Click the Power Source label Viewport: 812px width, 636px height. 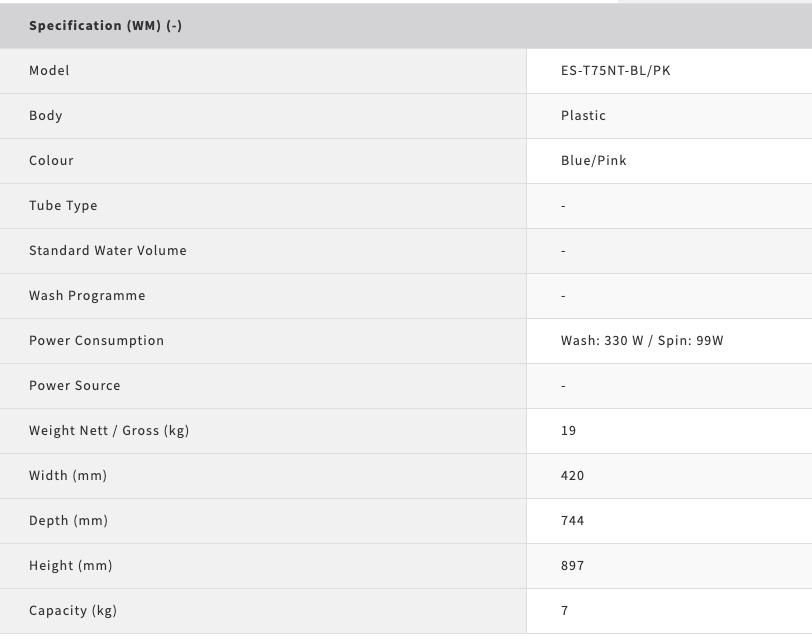click(x=74, y=386)
